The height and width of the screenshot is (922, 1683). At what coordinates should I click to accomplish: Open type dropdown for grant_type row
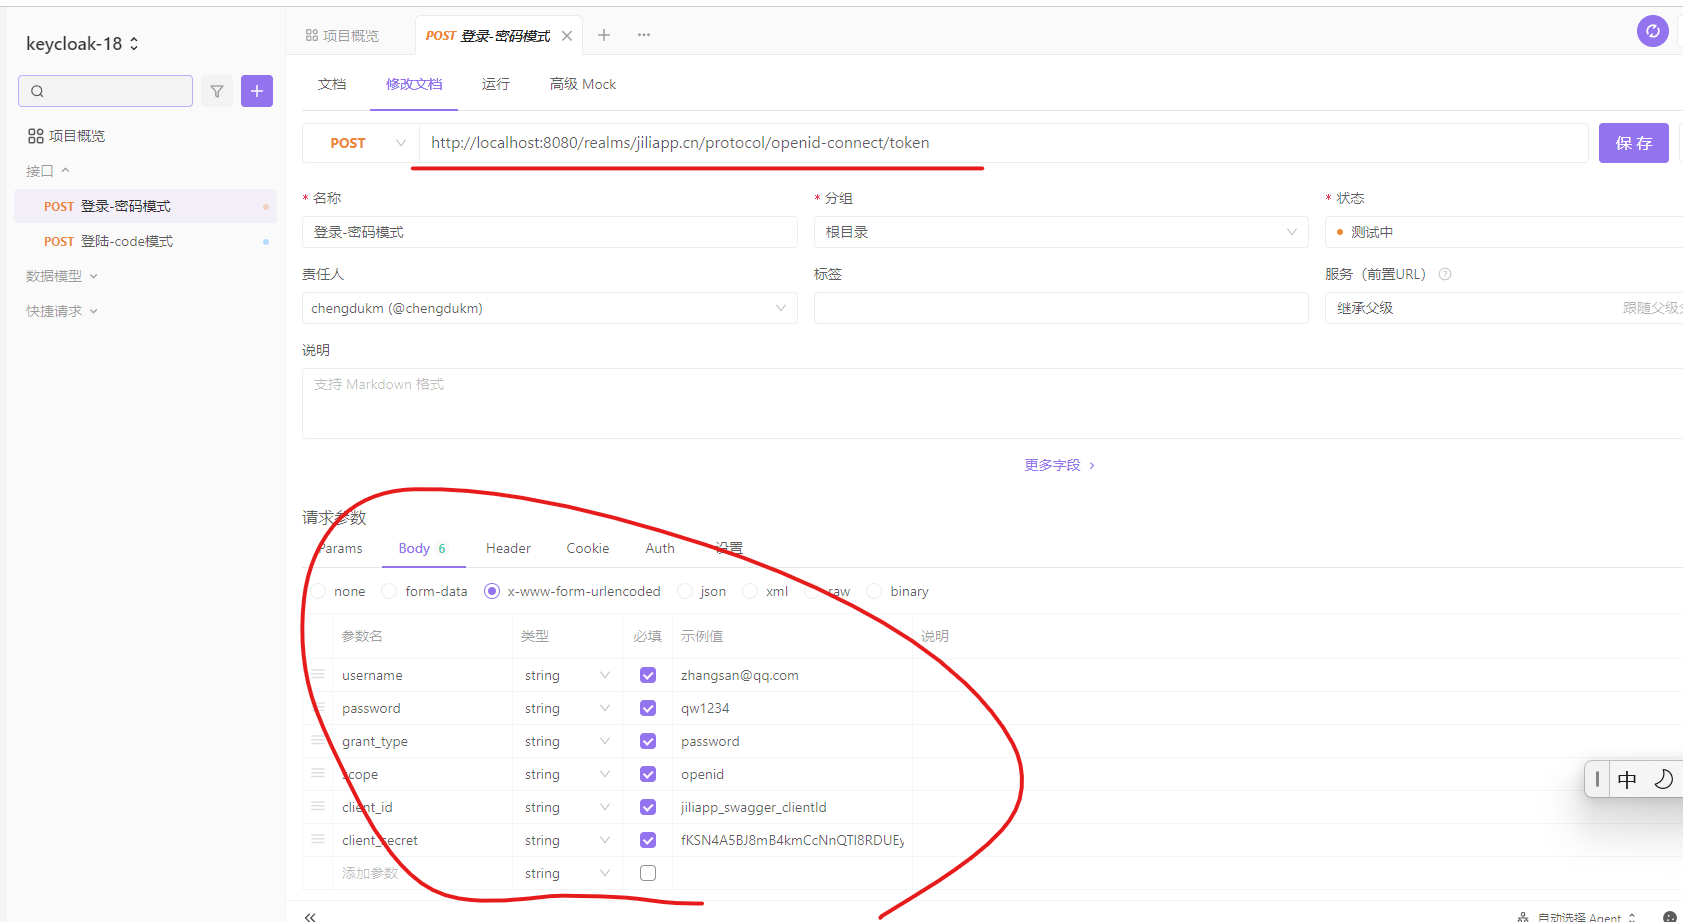(x=567, y=741)
